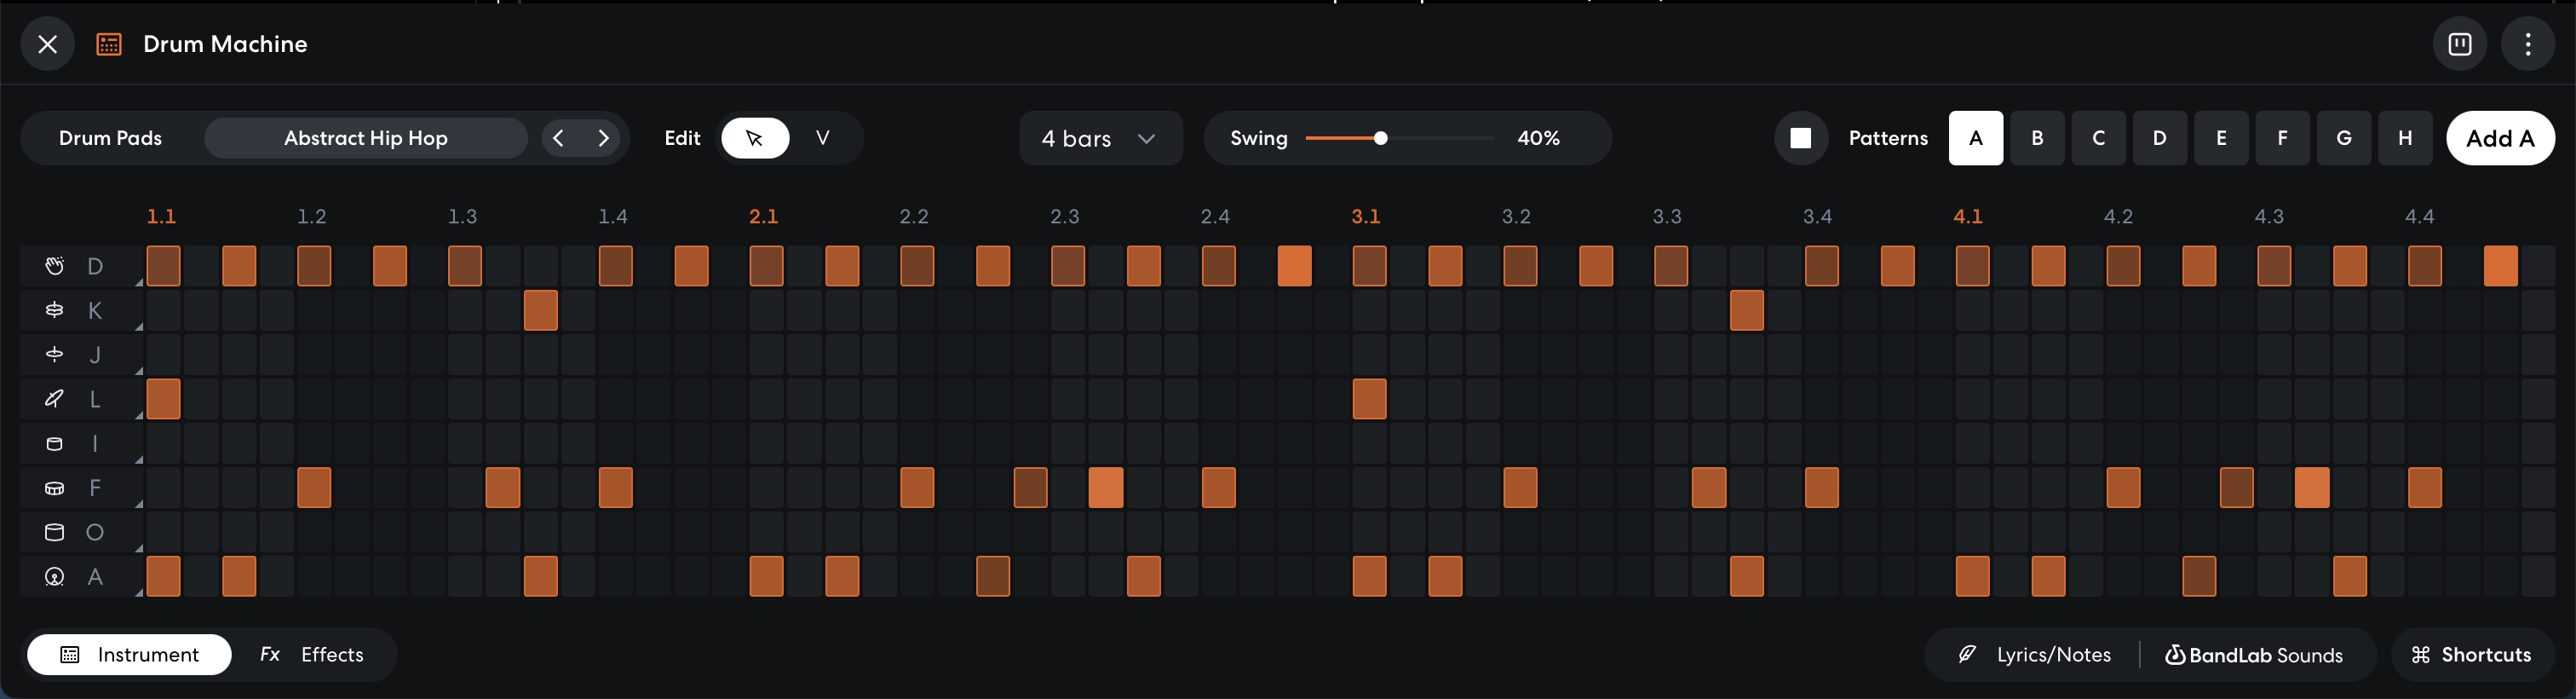Close the Drum Machine panel with X
This screenshot has width=2576, height=699.
click(47, 44)
